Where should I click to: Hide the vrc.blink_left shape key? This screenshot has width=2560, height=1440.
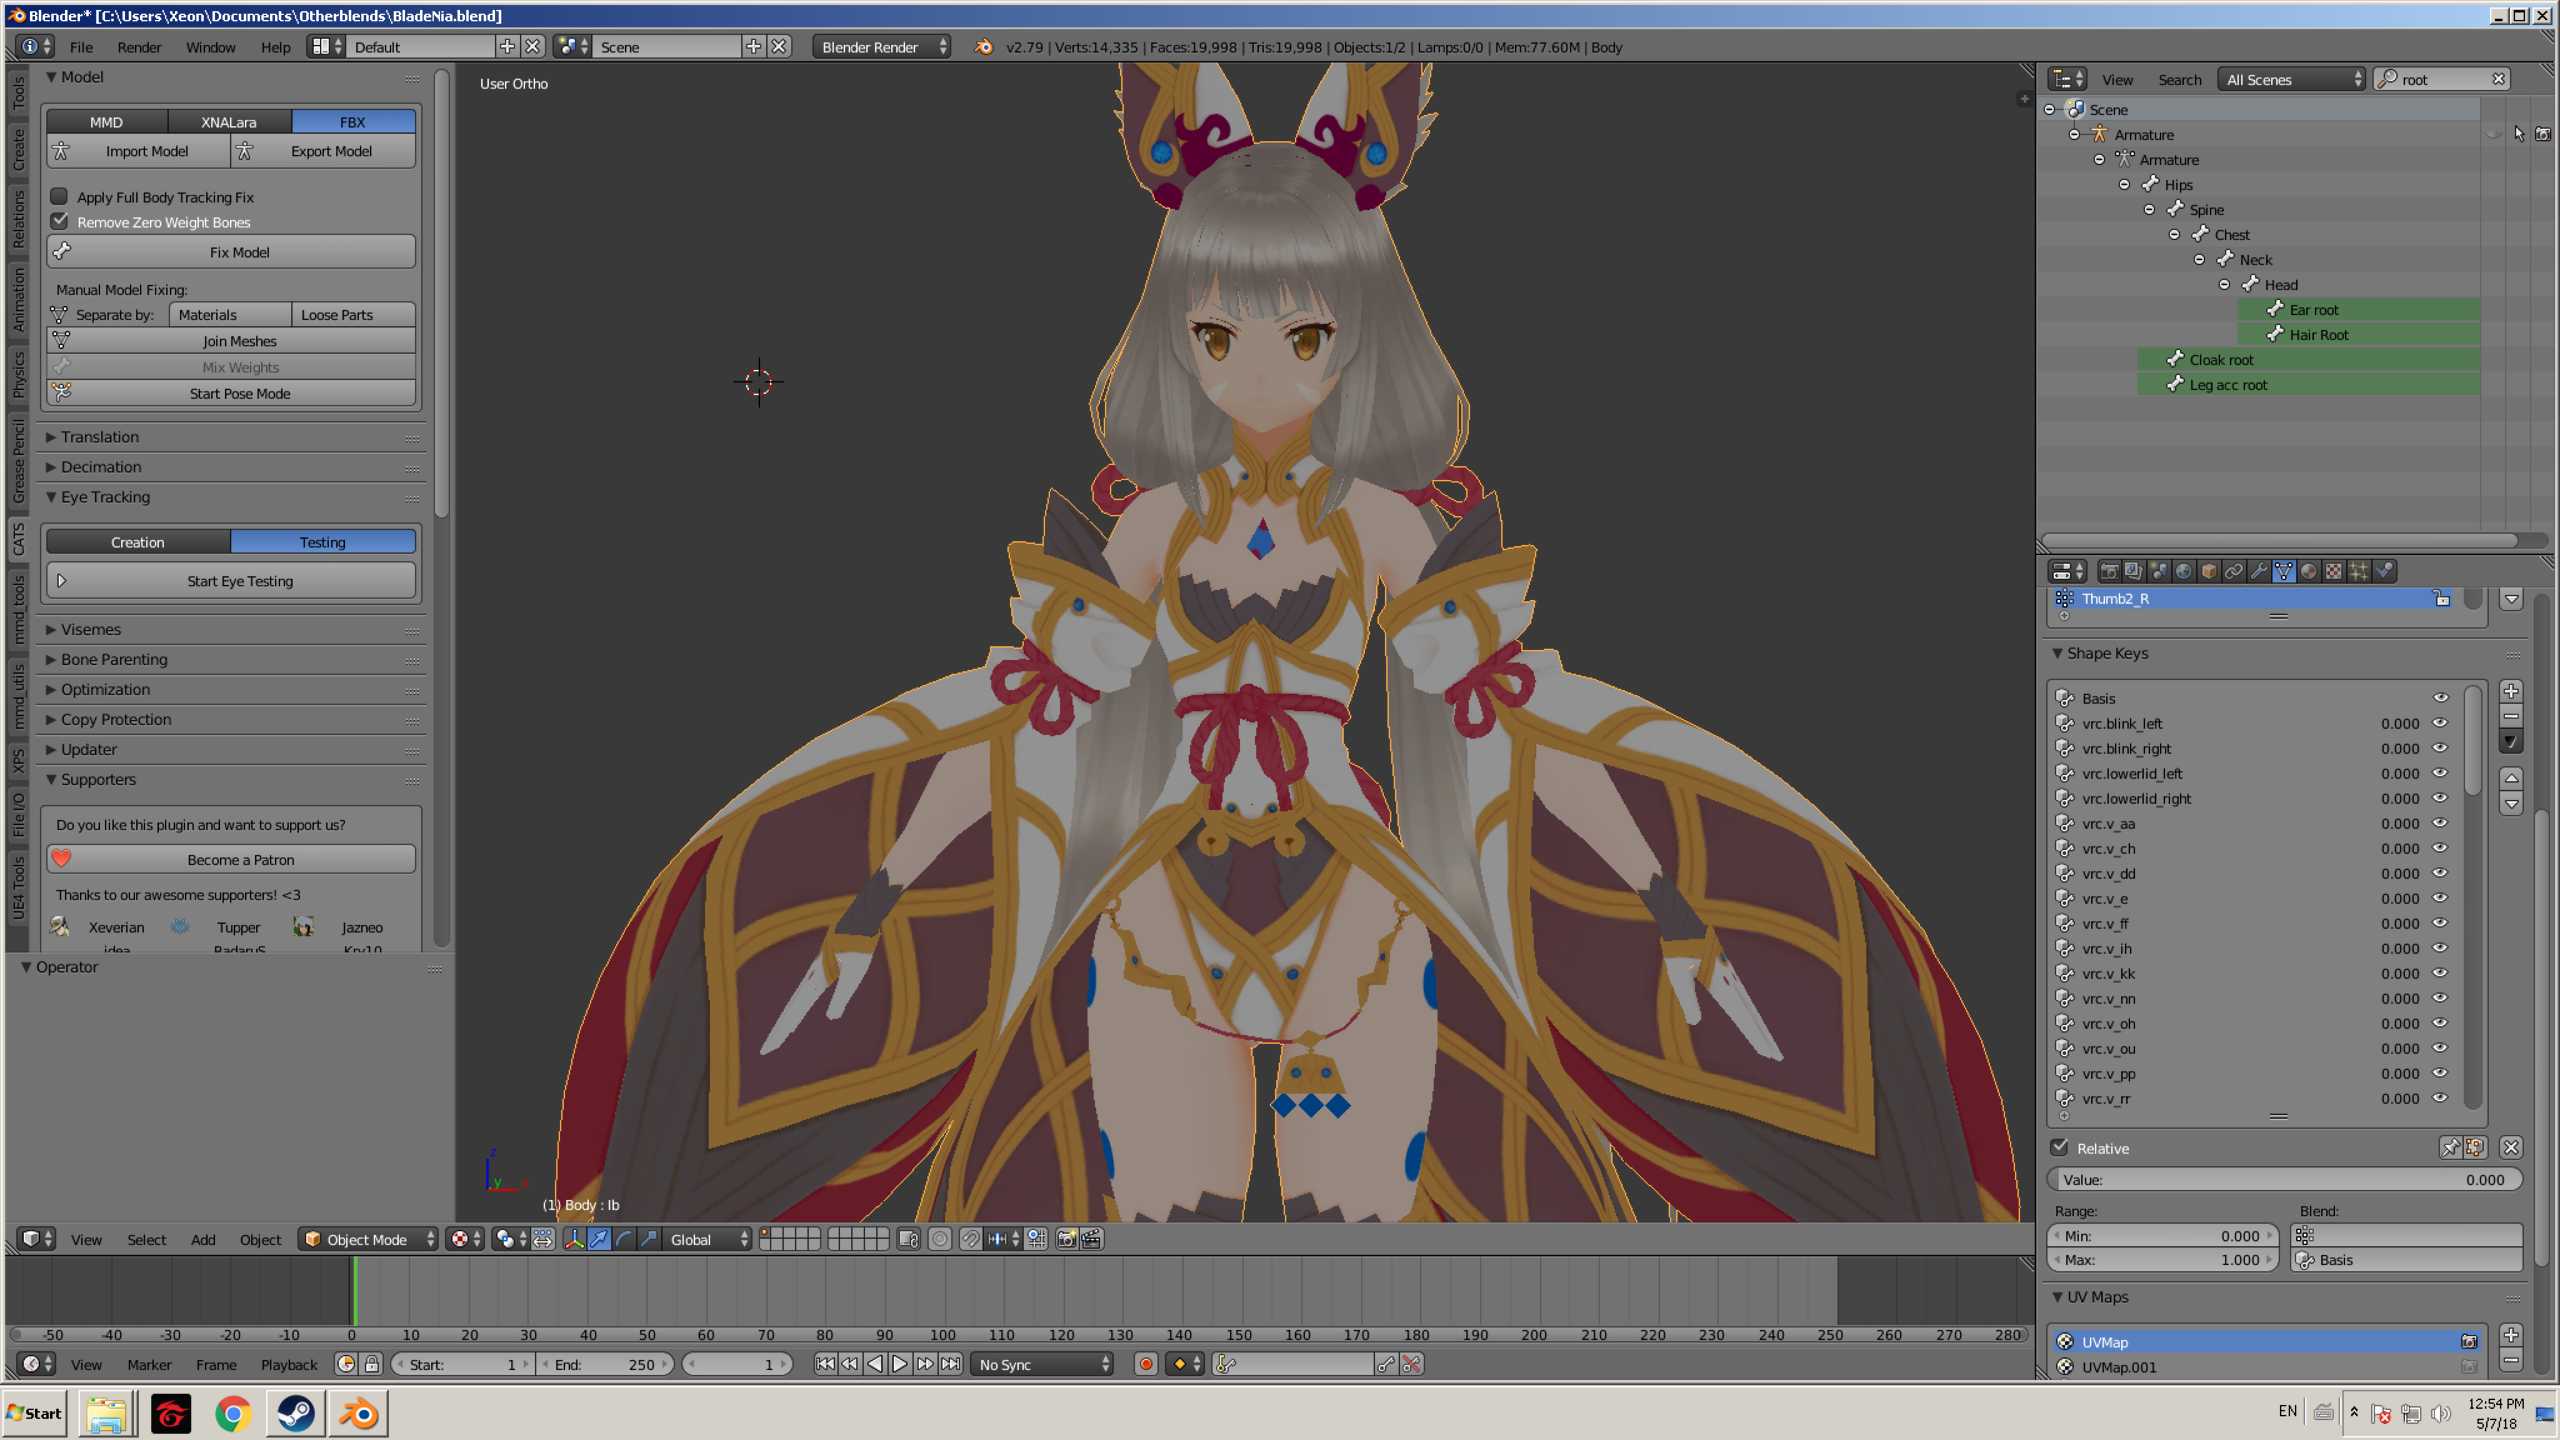pos(2440,723)
